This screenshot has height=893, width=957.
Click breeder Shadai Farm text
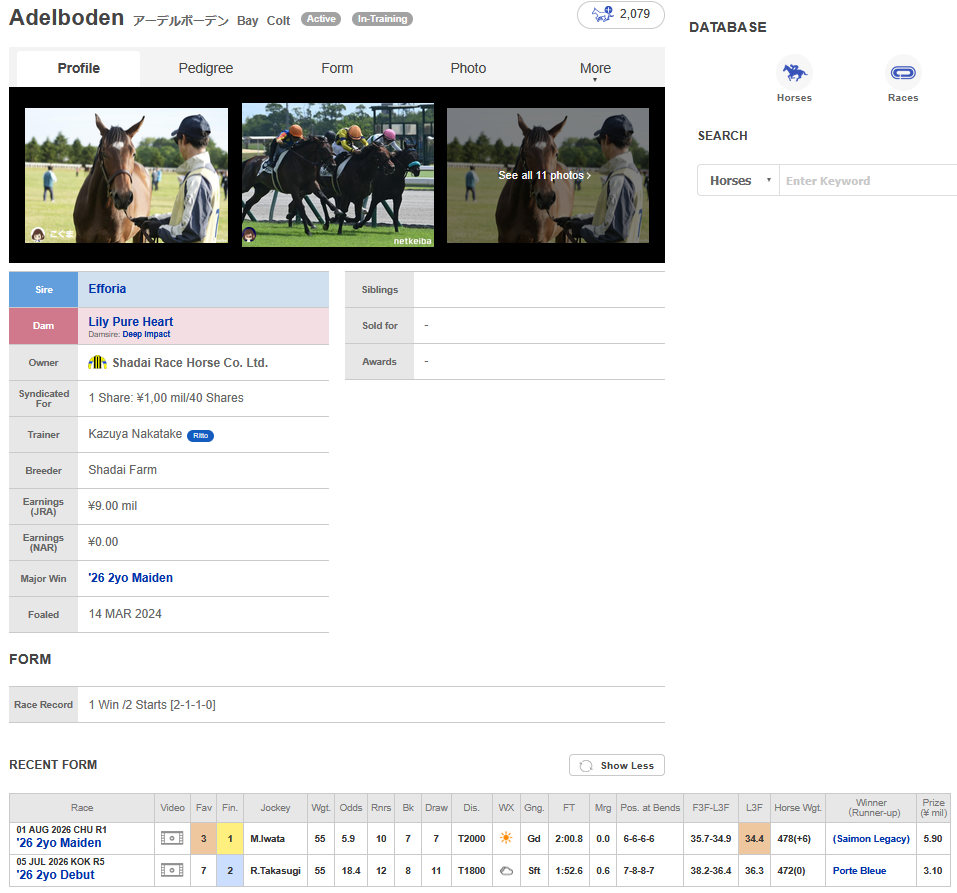click(122, 470)
